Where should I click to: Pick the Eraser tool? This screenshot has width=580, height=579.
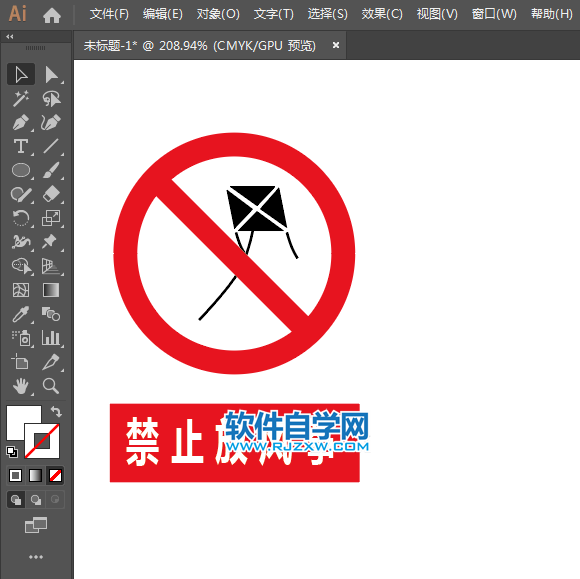[x=51, y=194]
